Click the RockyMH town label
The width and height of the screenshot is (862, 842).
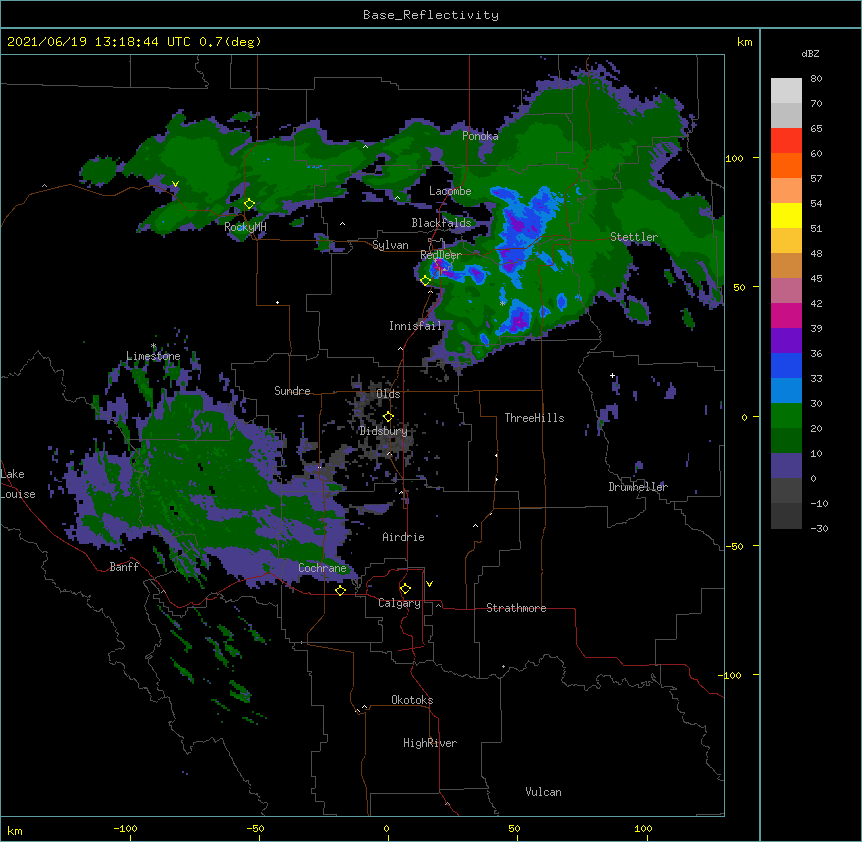click(245, 227)
